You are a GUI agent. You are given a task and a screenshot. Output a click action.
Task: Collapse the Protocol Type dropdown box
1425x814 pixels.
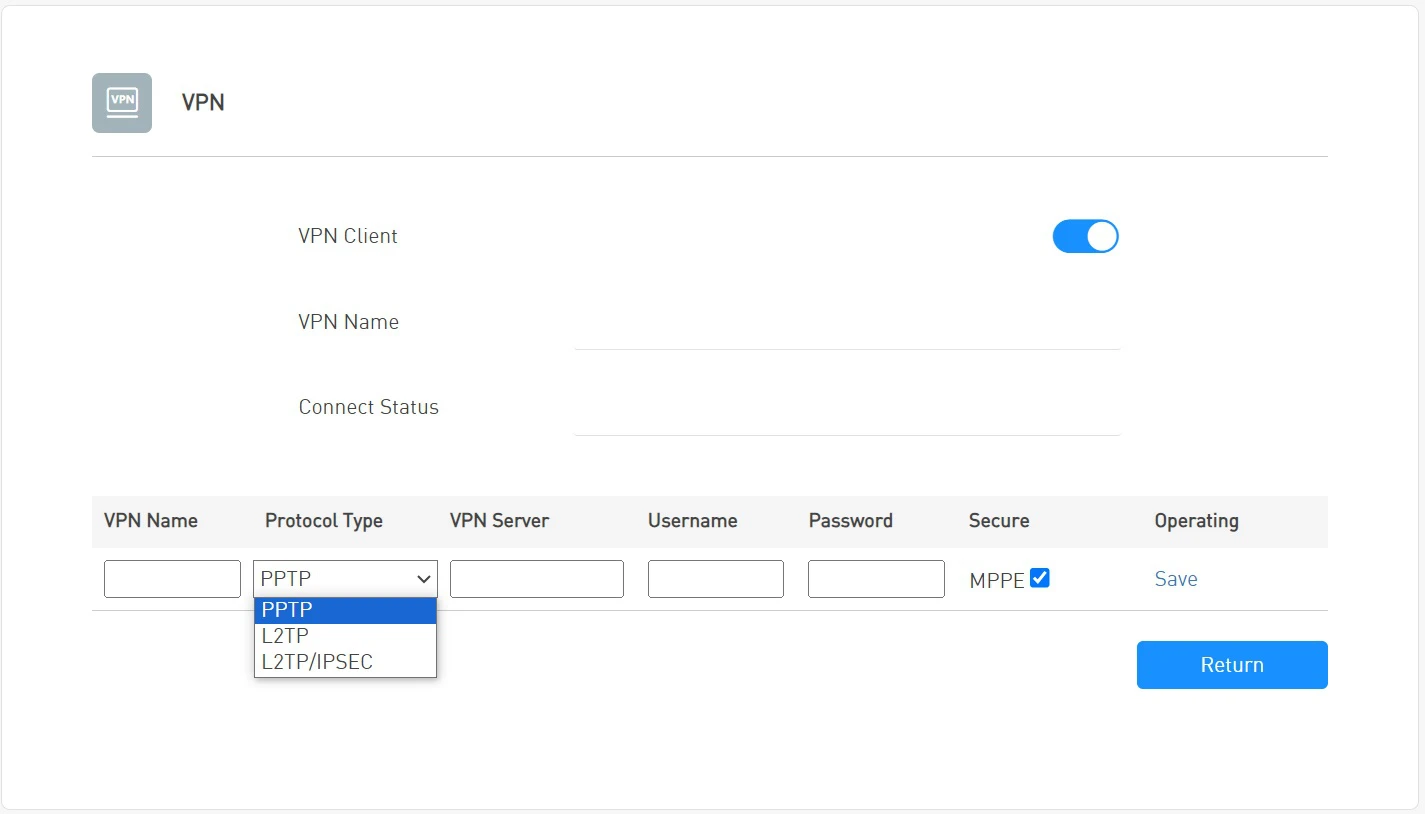coord(345,579)
